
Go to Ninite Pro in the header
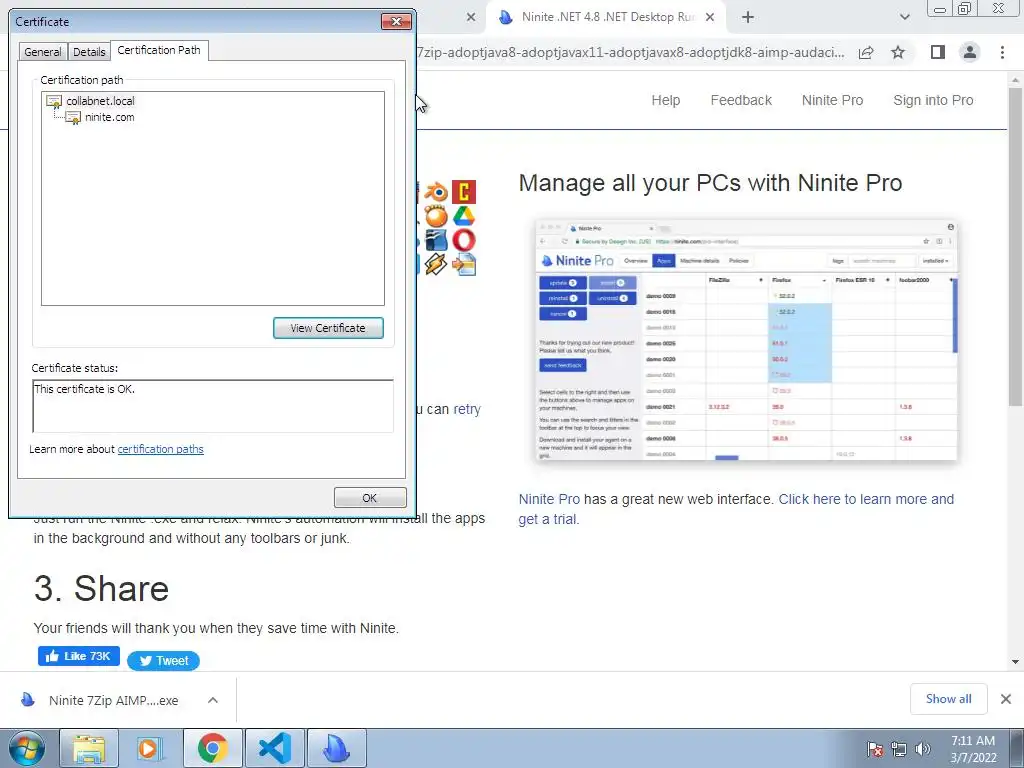[x=832, y=101]
